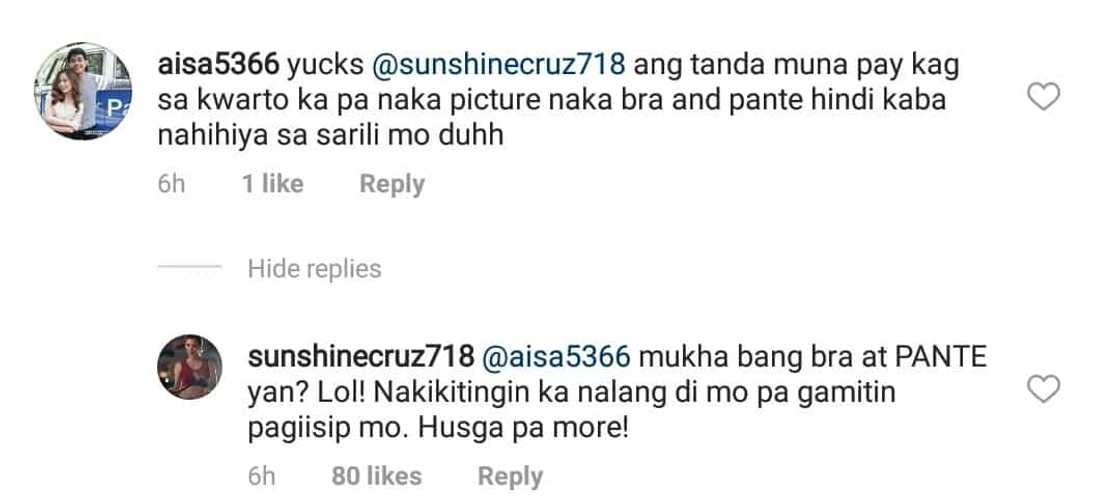Image resolution: width=1120 pixels, height=504 pixels.
Task: Open aisa5366's profile picture
Action: [x=85, y=91]
